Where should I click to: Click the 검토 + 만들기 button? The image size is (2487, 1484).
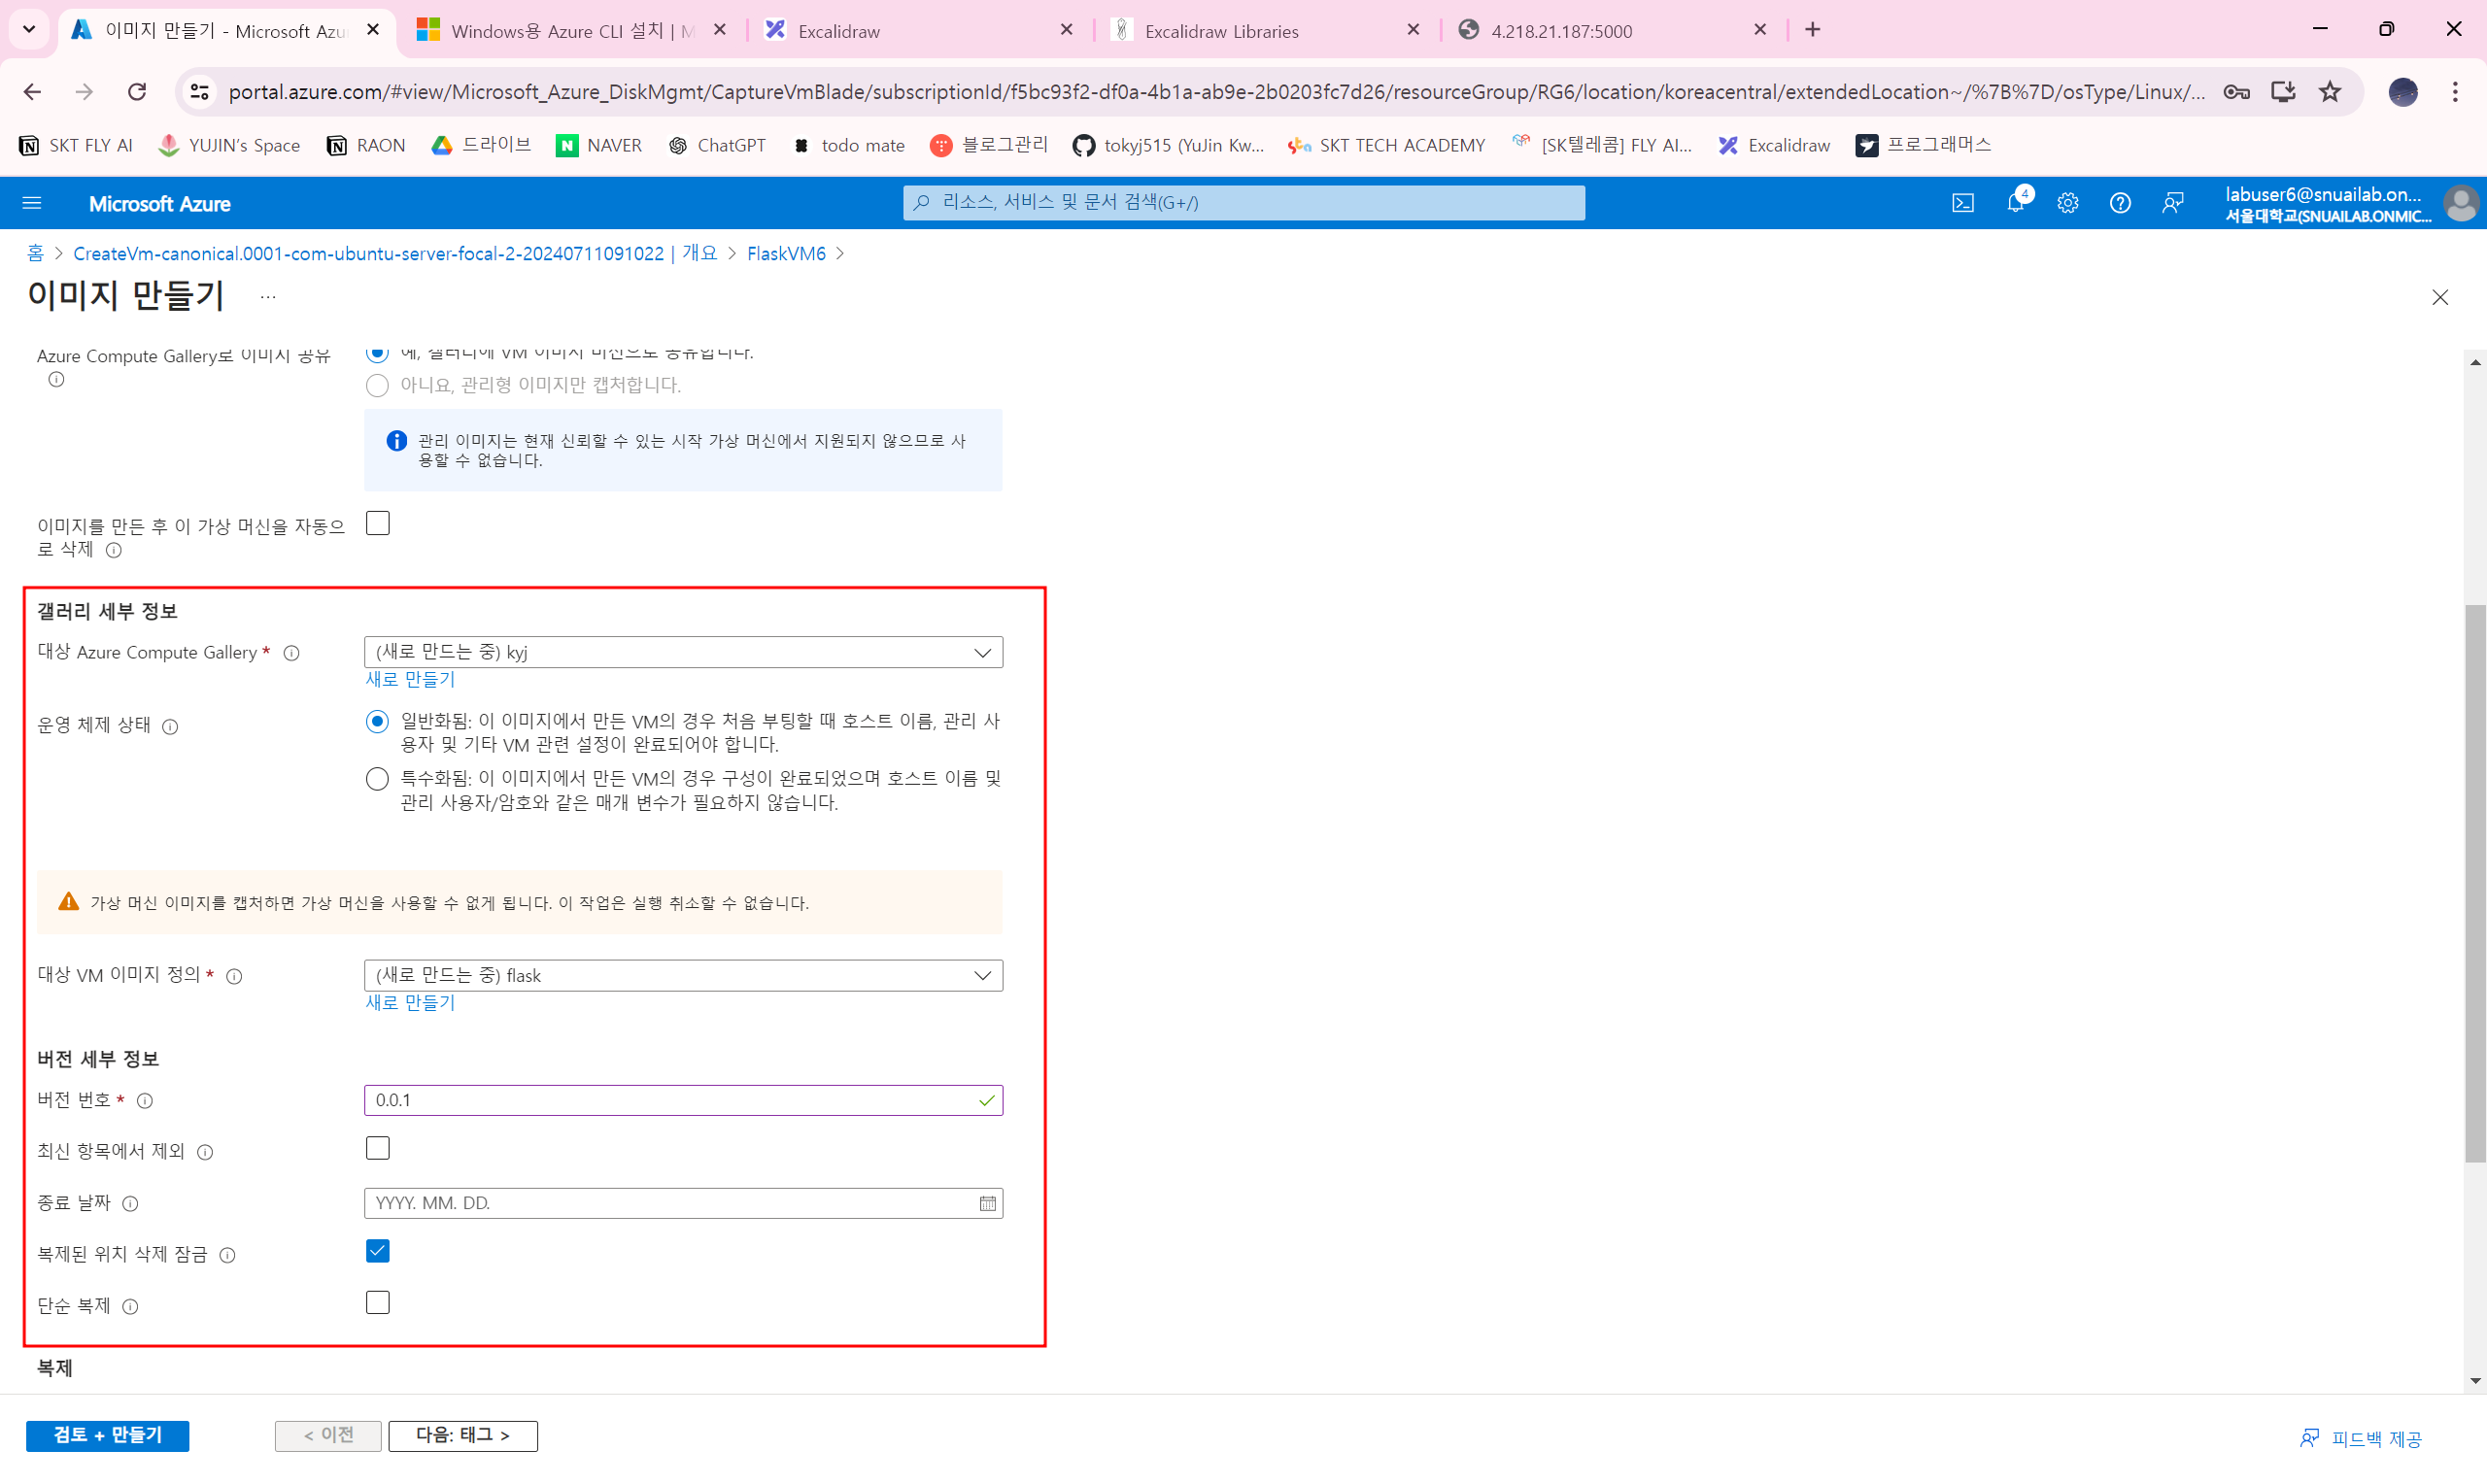(107, 1435)
